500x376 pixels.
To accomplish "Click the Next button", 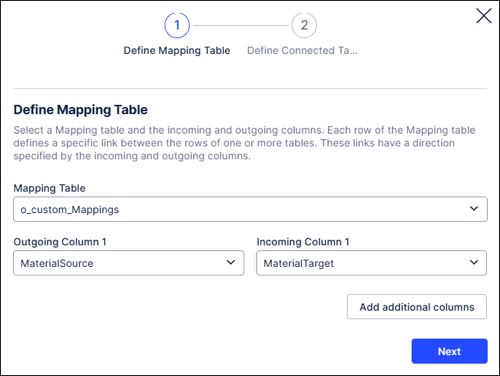I will point(449,351).
